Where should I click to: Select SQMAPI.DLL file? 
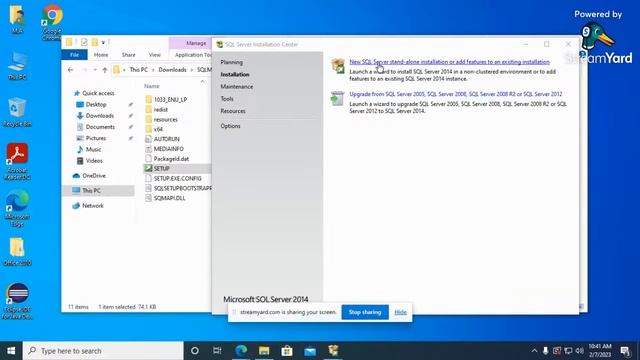click(x=169, y=198)
